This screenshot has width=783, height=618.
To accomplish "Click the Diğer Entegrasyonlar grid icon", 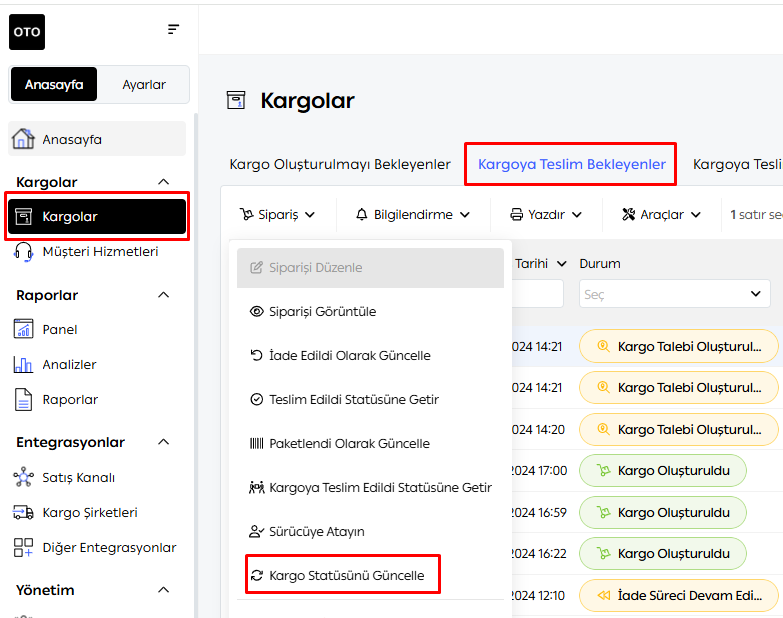I will click(x=23, y=547).
